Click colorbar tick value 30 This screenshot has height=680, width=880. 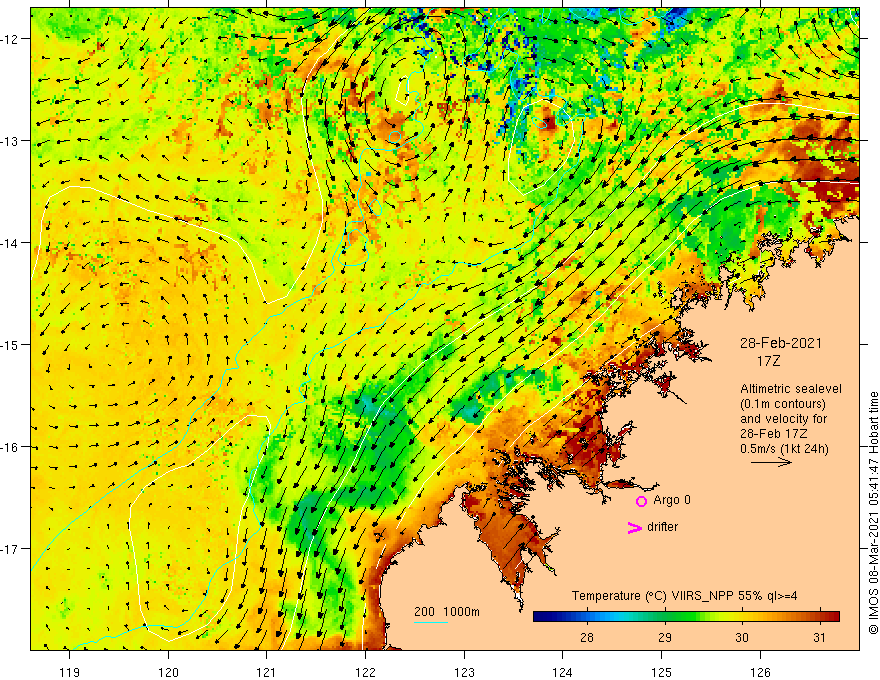[742, 637]
